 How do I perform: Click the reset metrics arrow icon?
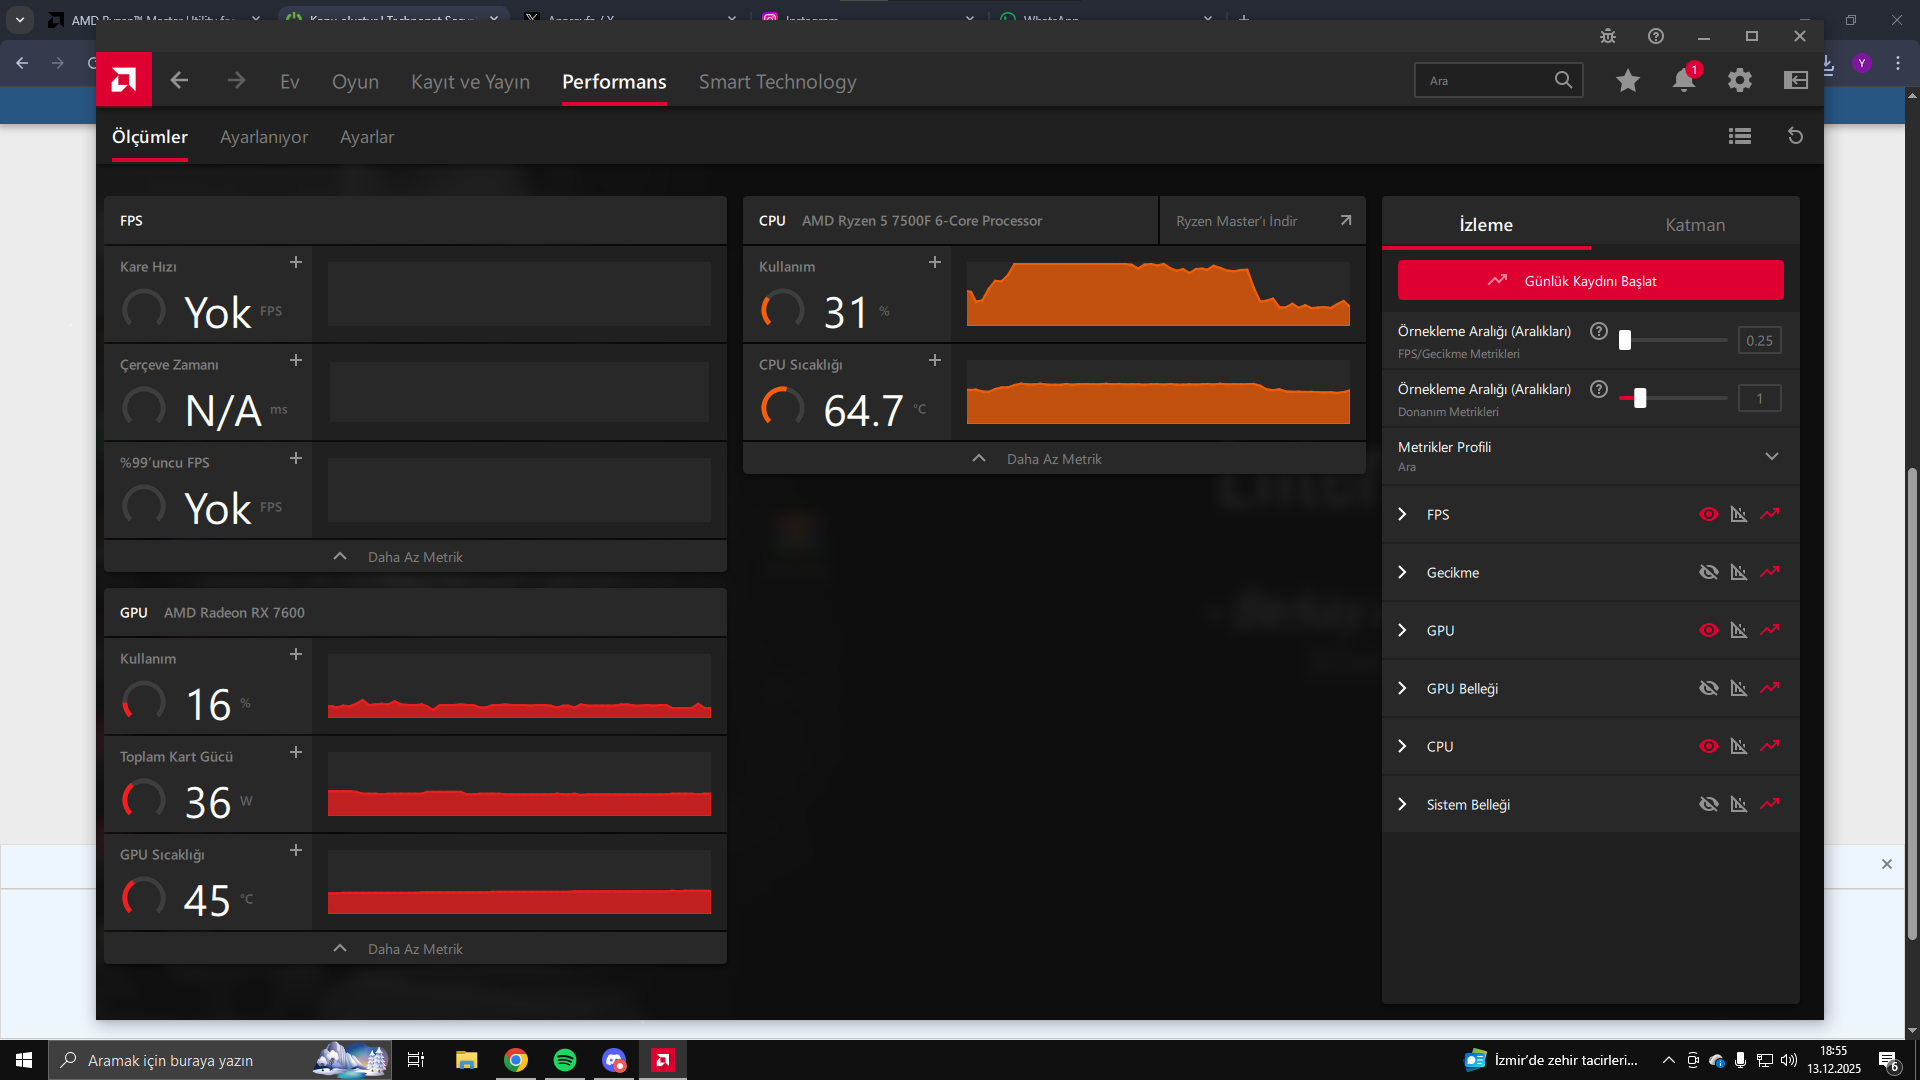[1795, 136]
